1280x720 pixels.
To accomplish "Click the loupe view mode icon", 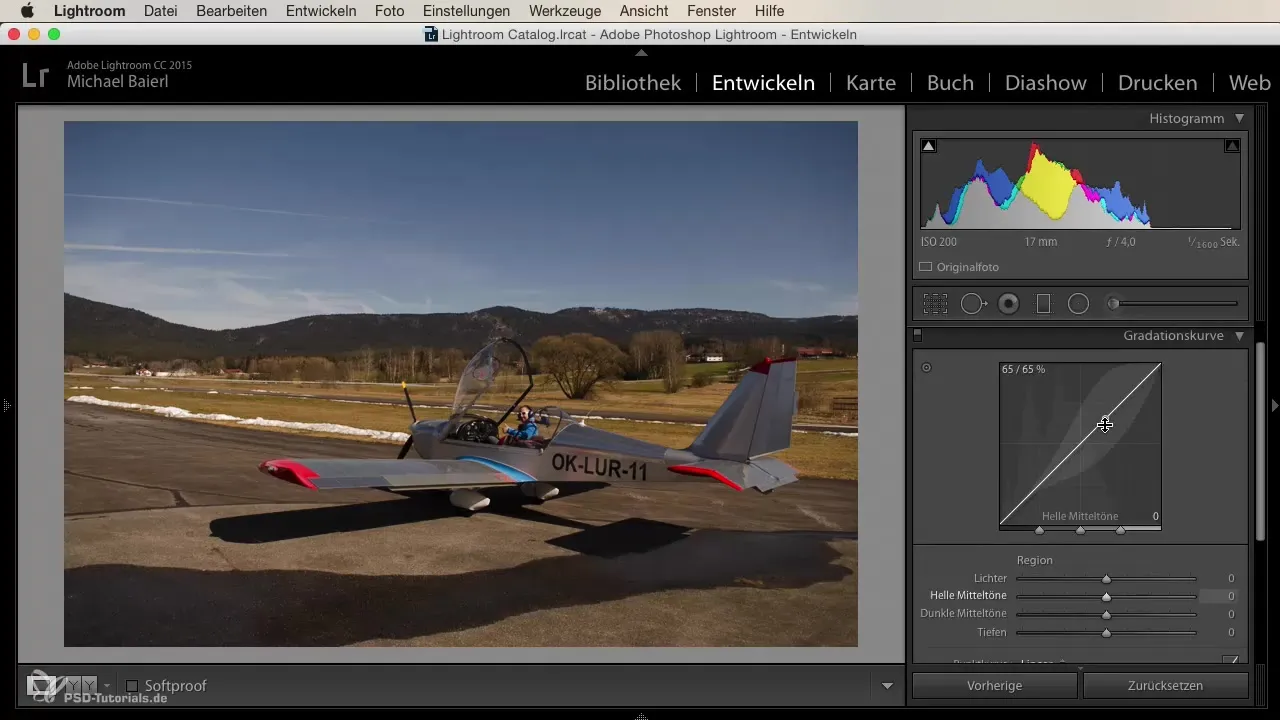I will (40, 685).
